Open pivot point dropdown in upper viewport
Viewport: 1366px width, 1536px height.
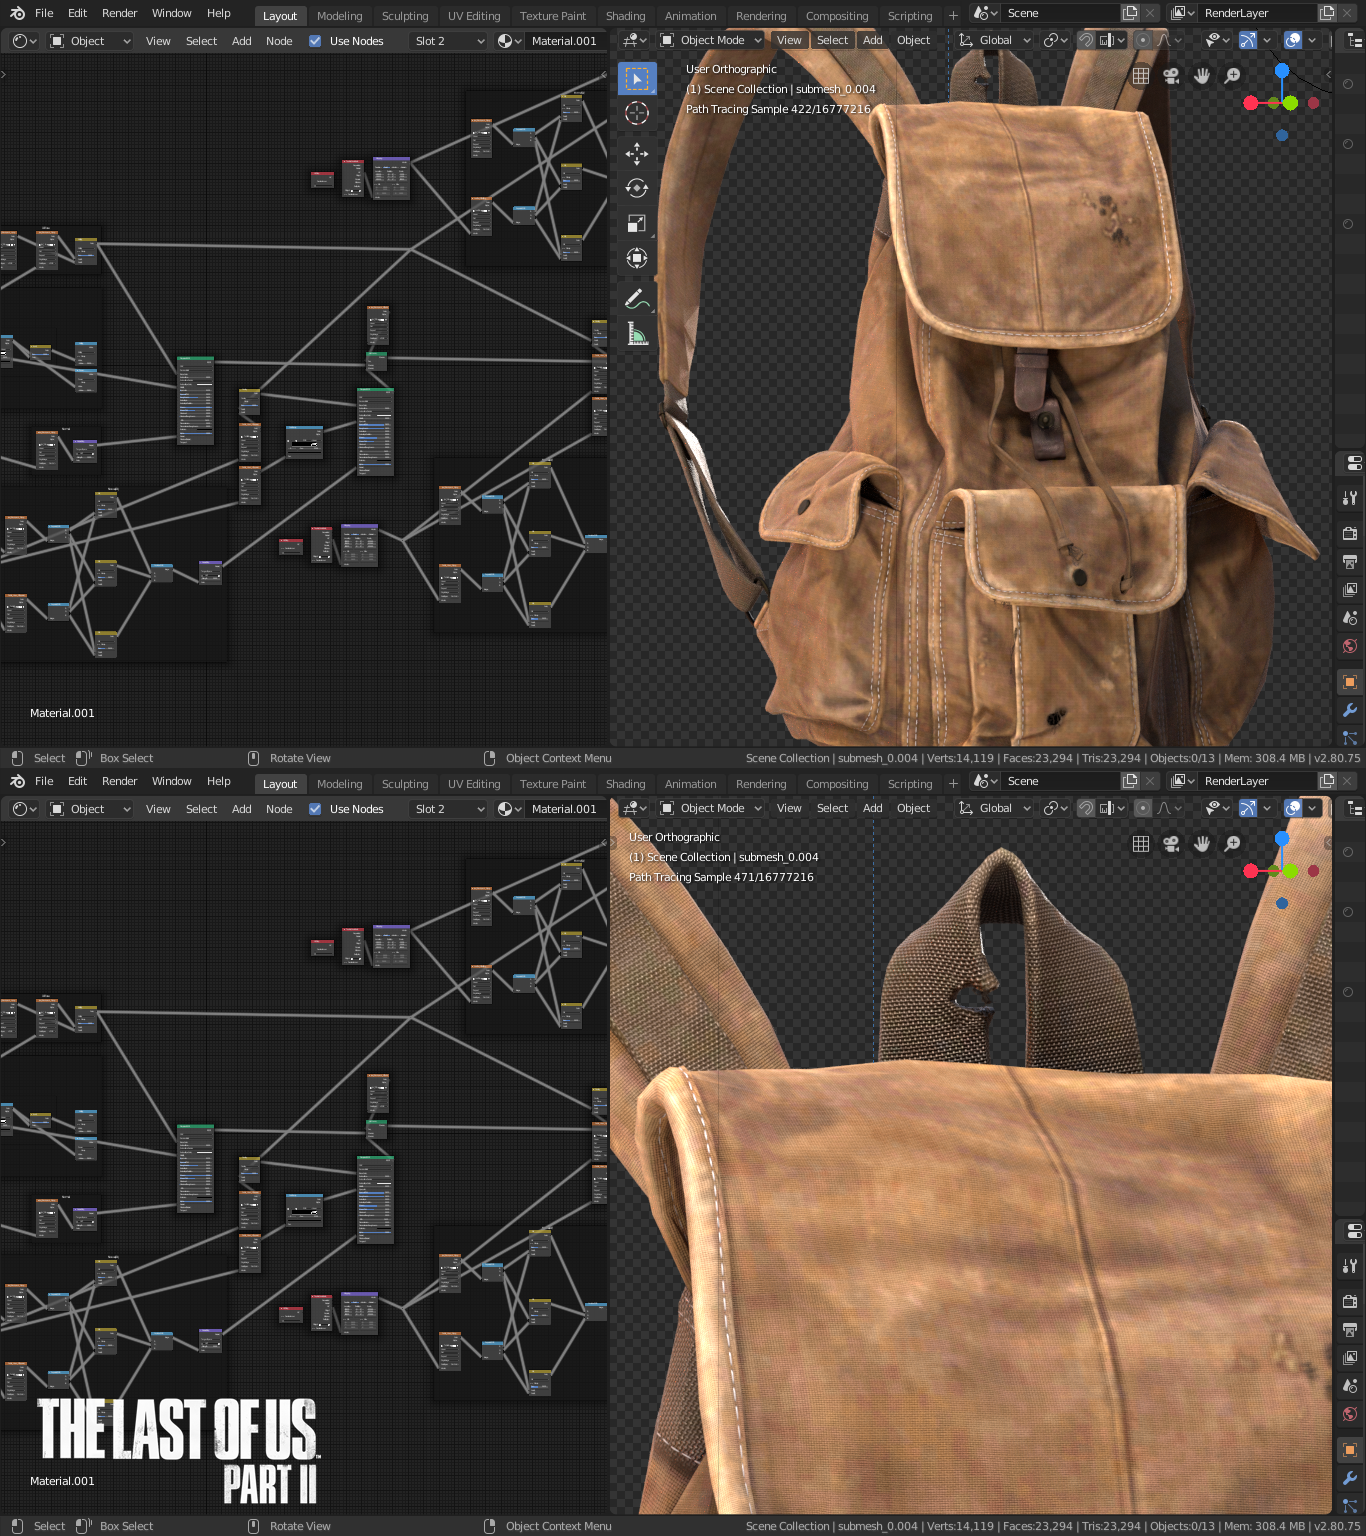click(x=1056, y=40)
